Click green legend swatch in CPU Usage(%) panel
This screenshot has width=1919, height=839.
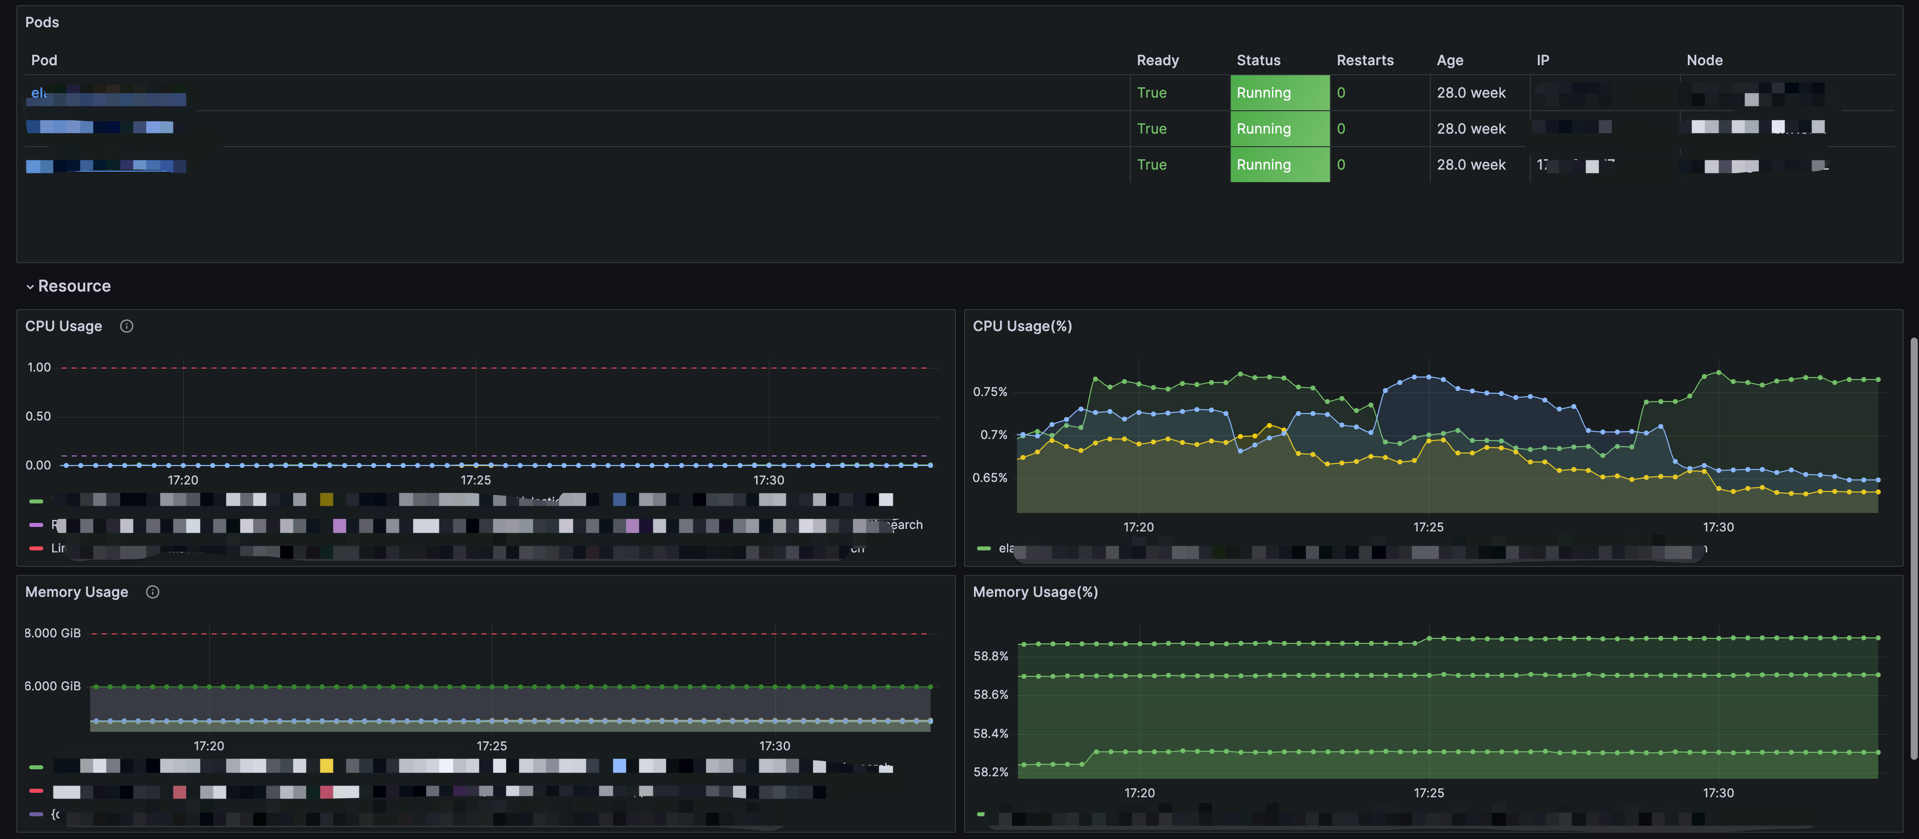(x=984, y=548)
